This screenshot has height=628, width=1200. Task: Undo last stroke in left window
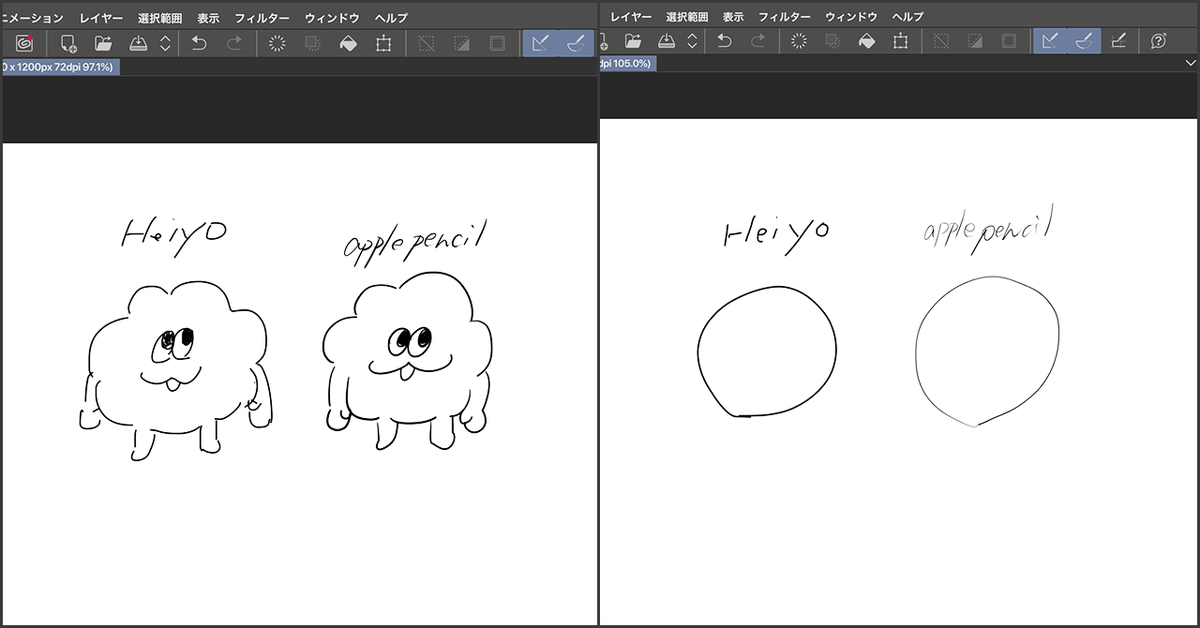point(198,43)
